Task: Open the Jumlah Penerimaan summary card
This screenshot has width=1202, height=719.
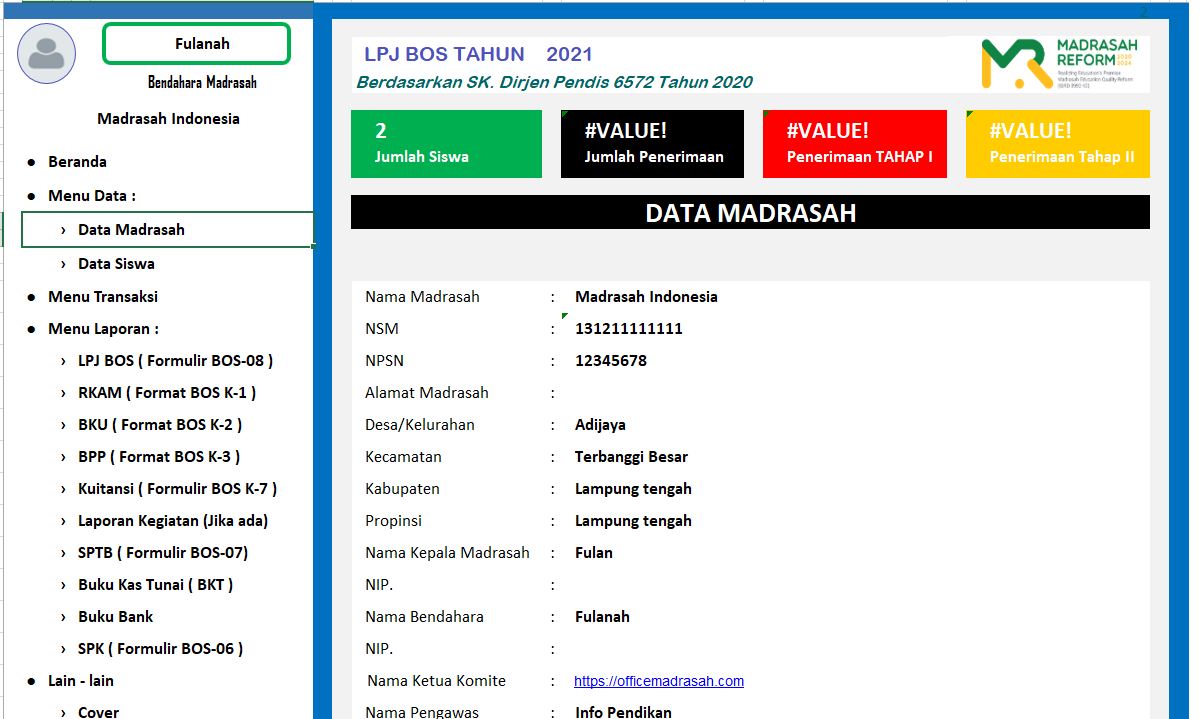Action: coord(652,143)
